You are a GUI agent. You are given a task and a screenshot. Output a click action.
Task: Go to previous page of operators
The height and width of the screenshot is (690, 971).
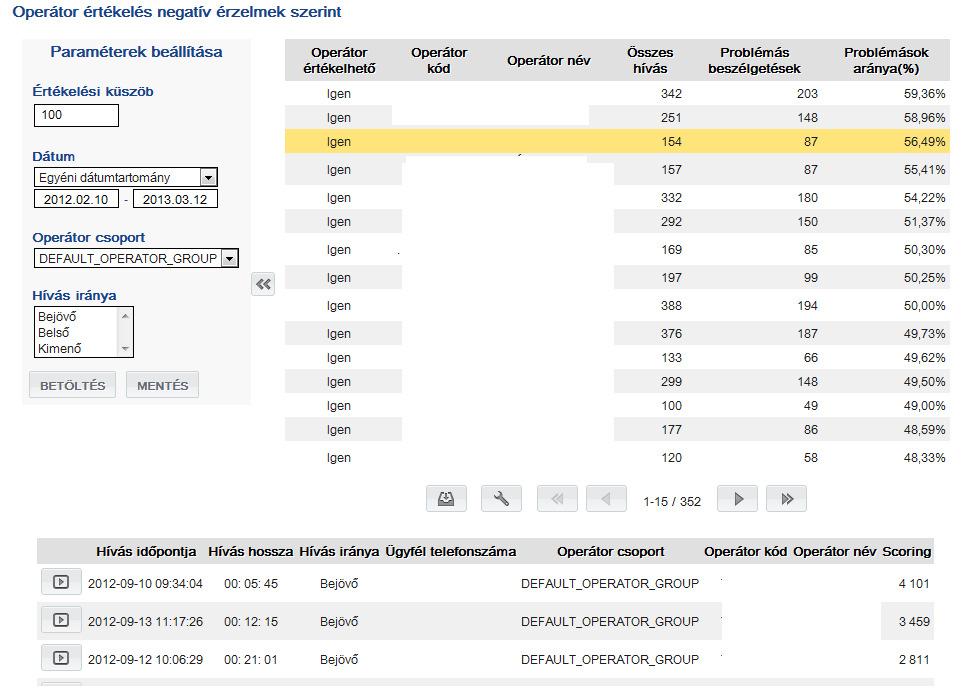click(606, 499)
